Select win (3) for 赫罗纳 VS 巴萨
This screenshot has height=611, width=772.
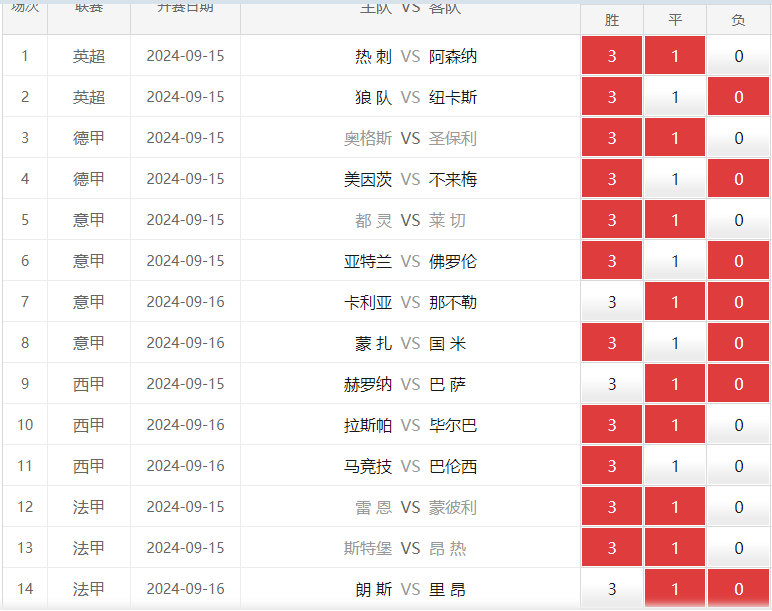tap(611, 384)
